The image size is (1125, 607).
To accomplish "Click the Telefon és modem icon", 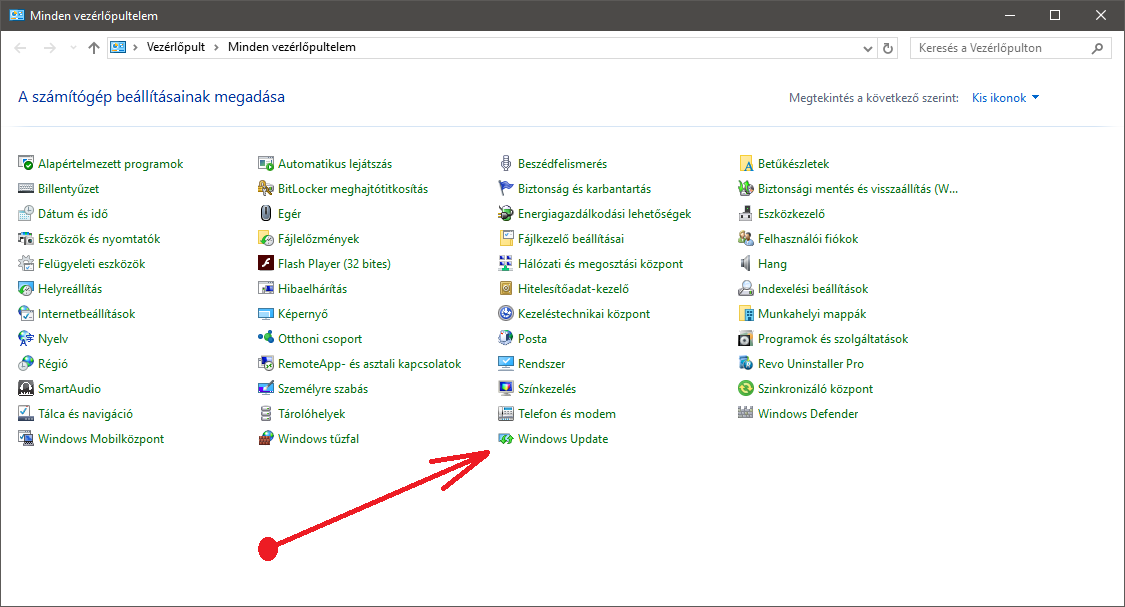I will pos(506,413).
